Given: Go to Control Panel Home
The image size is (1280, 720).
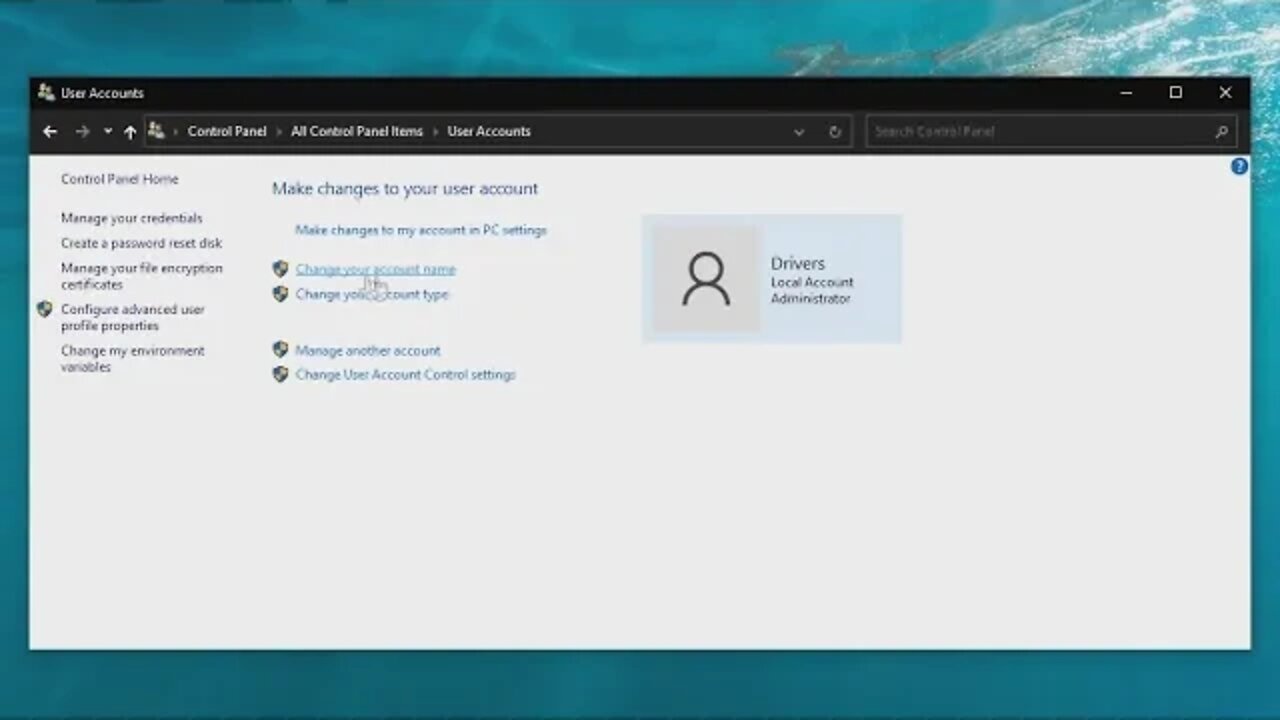Looking at the screenshot, I should [119, 179].
